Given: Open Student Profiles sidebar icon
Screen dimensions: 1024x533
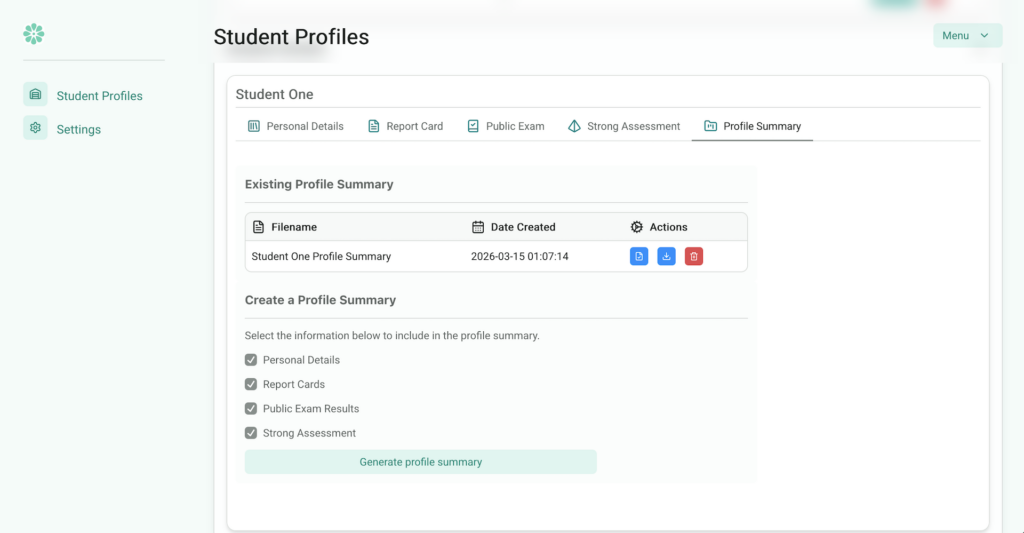Looking at the screenshot, I should tap(35, 95).
